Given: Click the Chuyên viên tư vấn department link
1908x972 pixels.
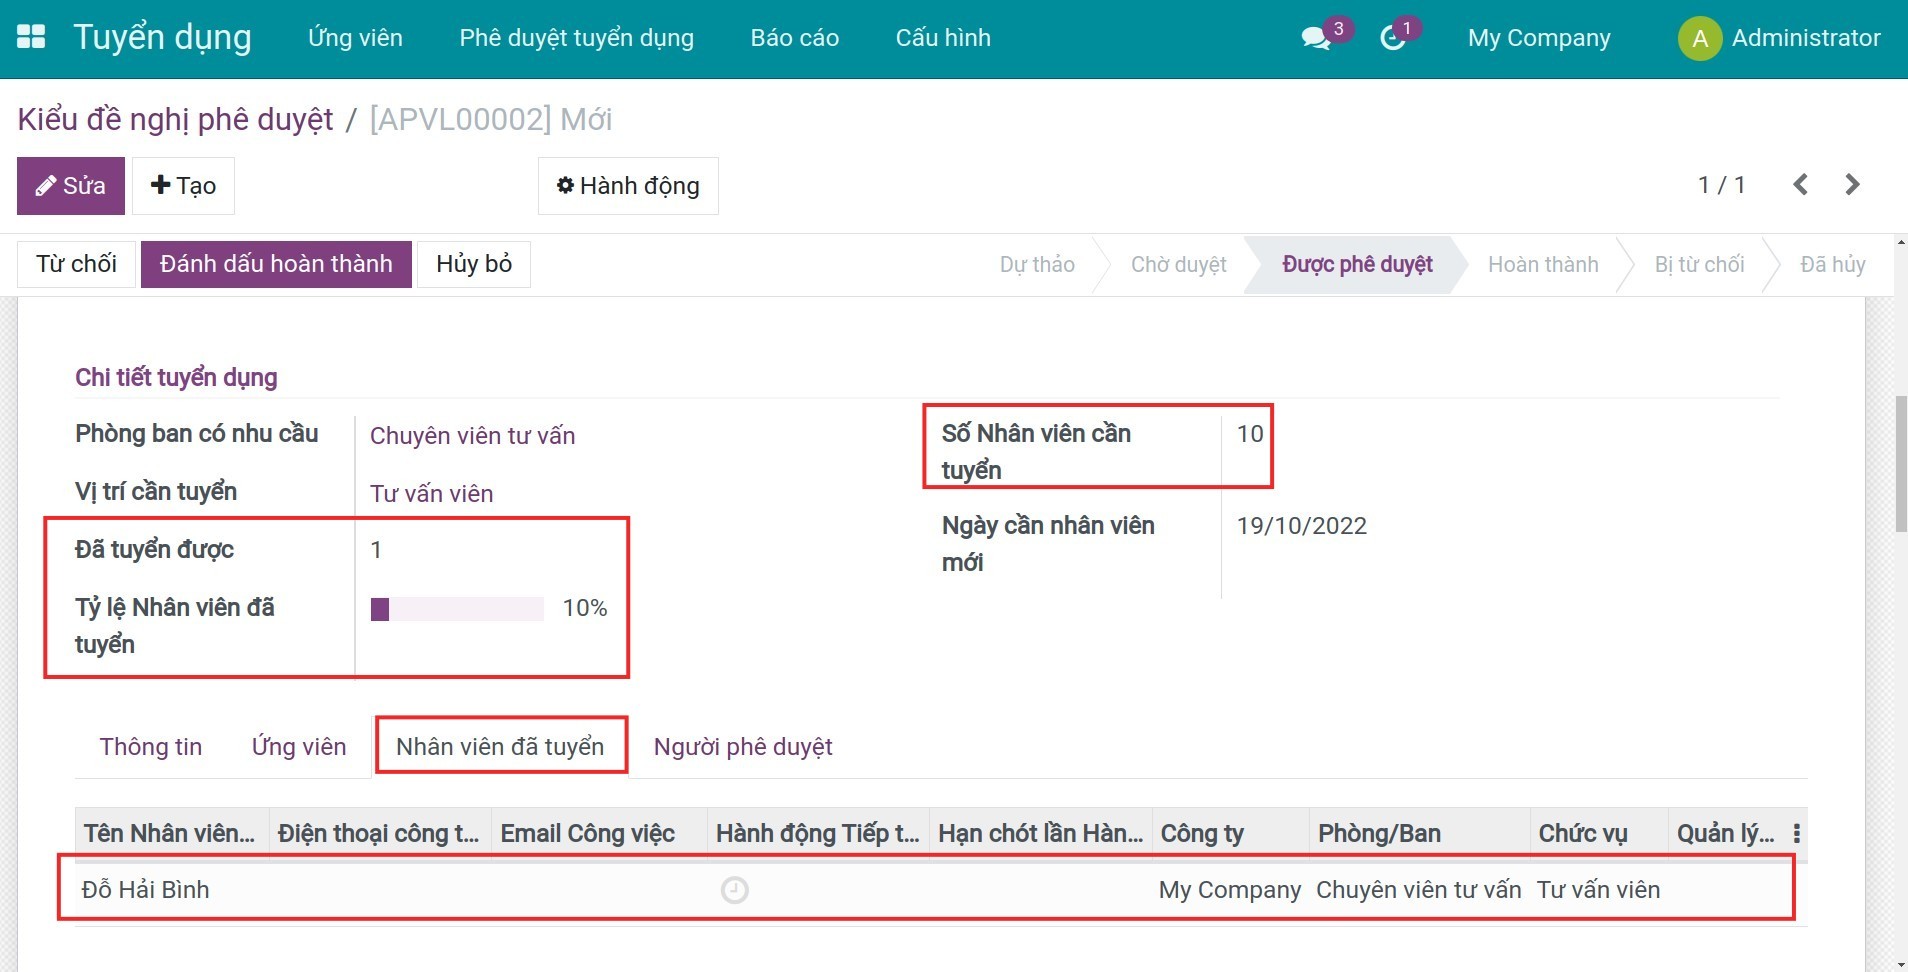Looking at the screenshot, I should coord(472,436).
